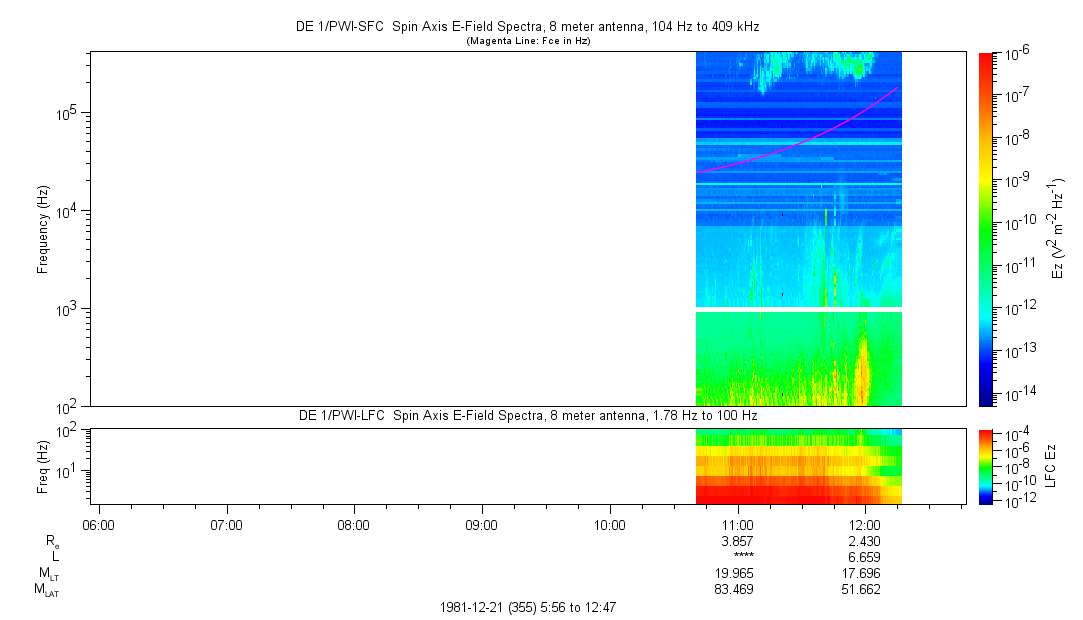Click the 09:00 time axis label
Image resolution: width=1083 pixels, height=620 pixels.
point(482,525)
